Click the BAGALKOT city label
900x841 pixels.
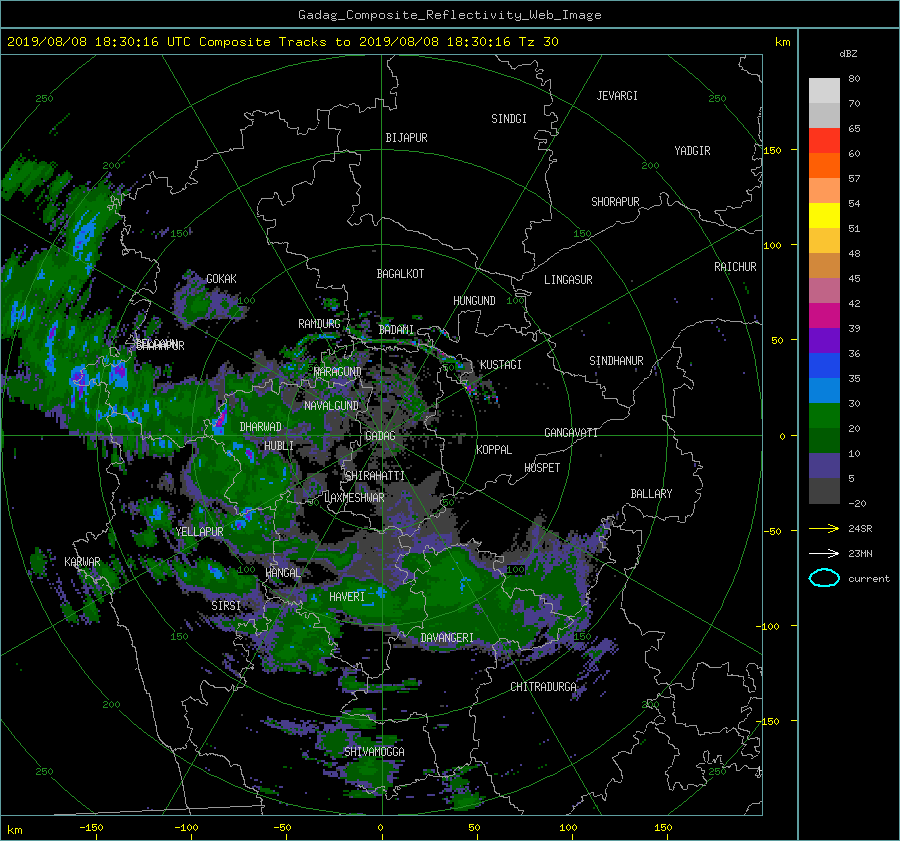[400, 274]
